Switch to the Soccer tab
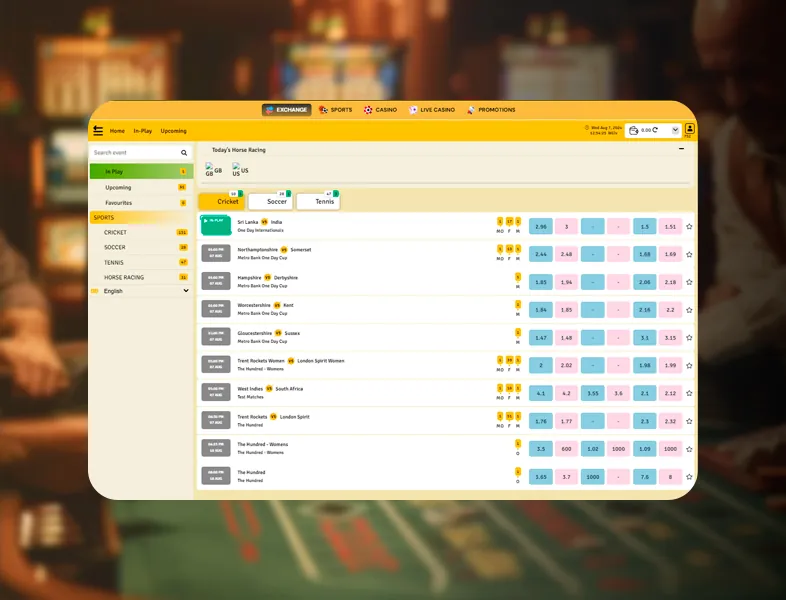Screen dimensions: 786x600 pos(270,202)
